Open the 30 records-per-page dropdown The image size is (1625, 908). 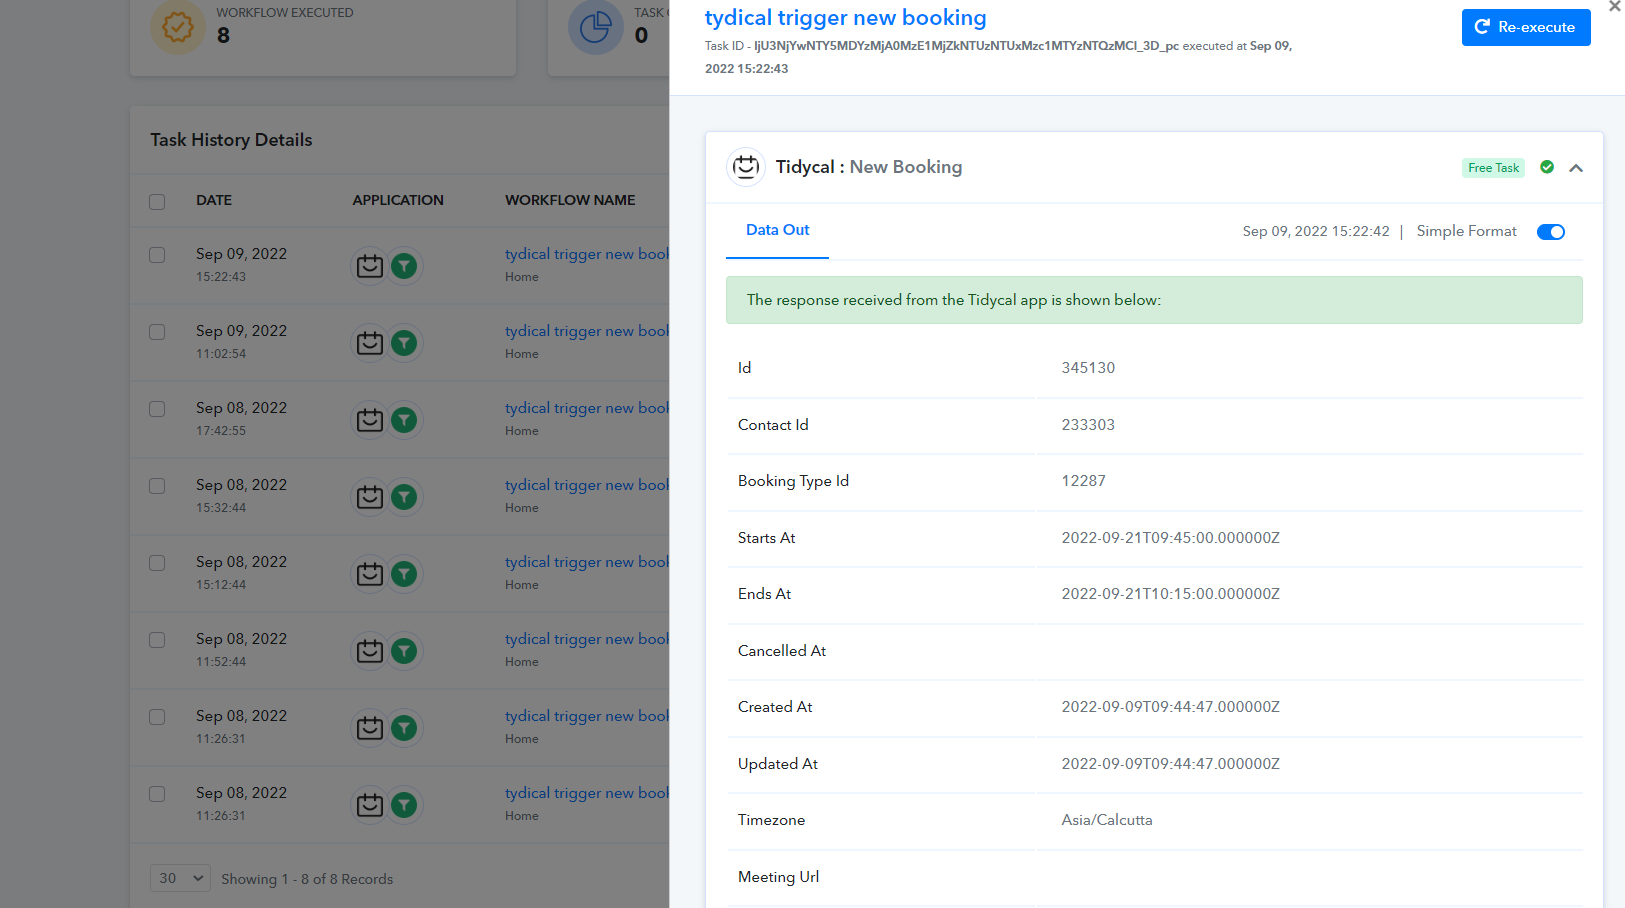[180, 878]
